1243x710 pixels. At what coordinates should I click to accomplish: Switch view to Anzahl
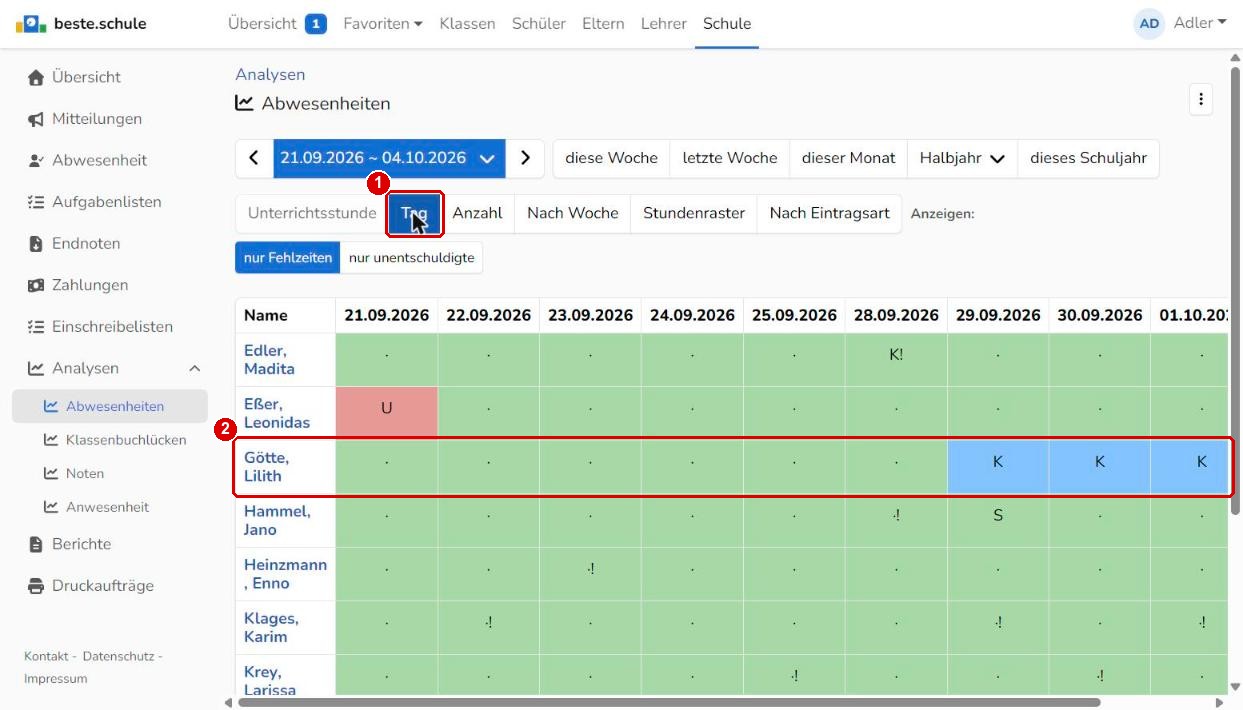(477, 213)
